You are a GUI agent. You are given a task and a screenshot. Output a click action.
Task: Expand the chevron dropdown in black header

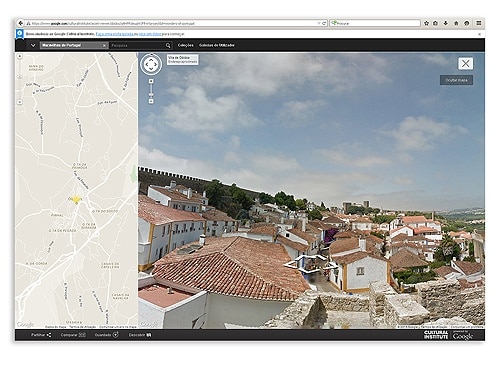33,45
